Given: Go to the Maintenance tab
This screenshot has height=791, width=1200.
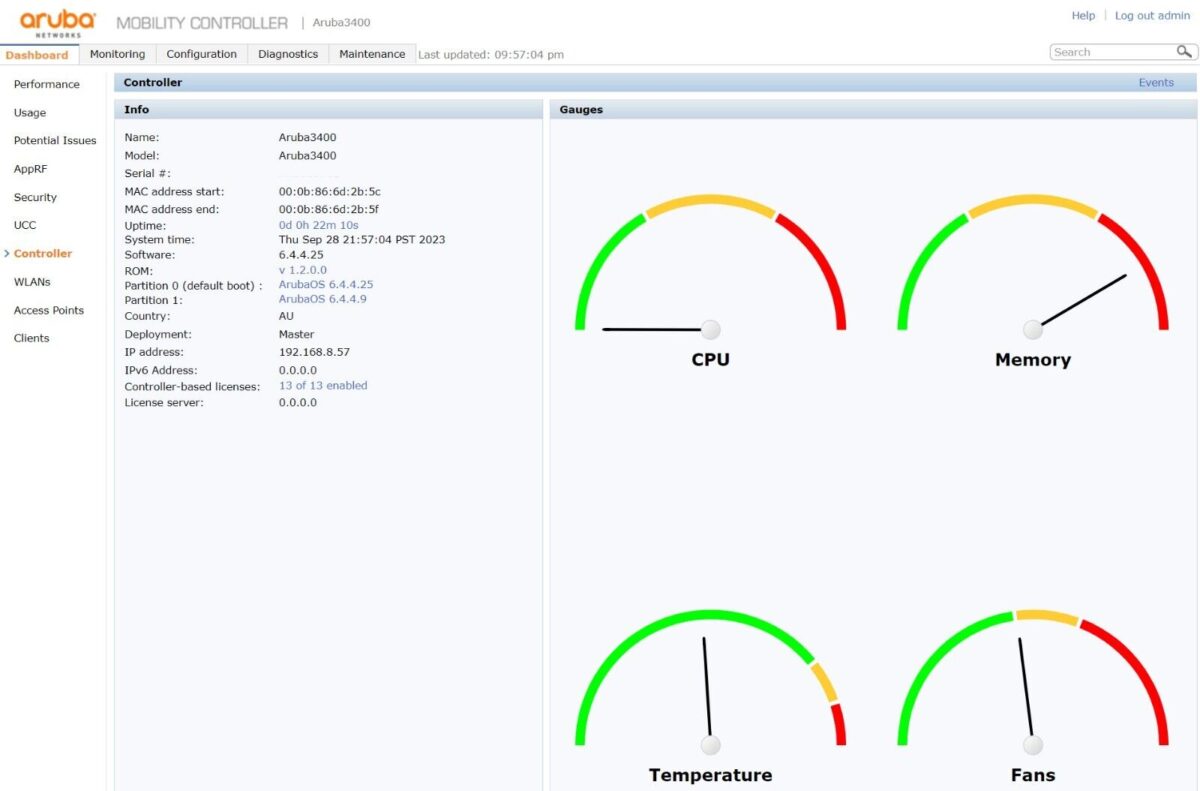Looking at the screenshot, I should pos(372,54).
